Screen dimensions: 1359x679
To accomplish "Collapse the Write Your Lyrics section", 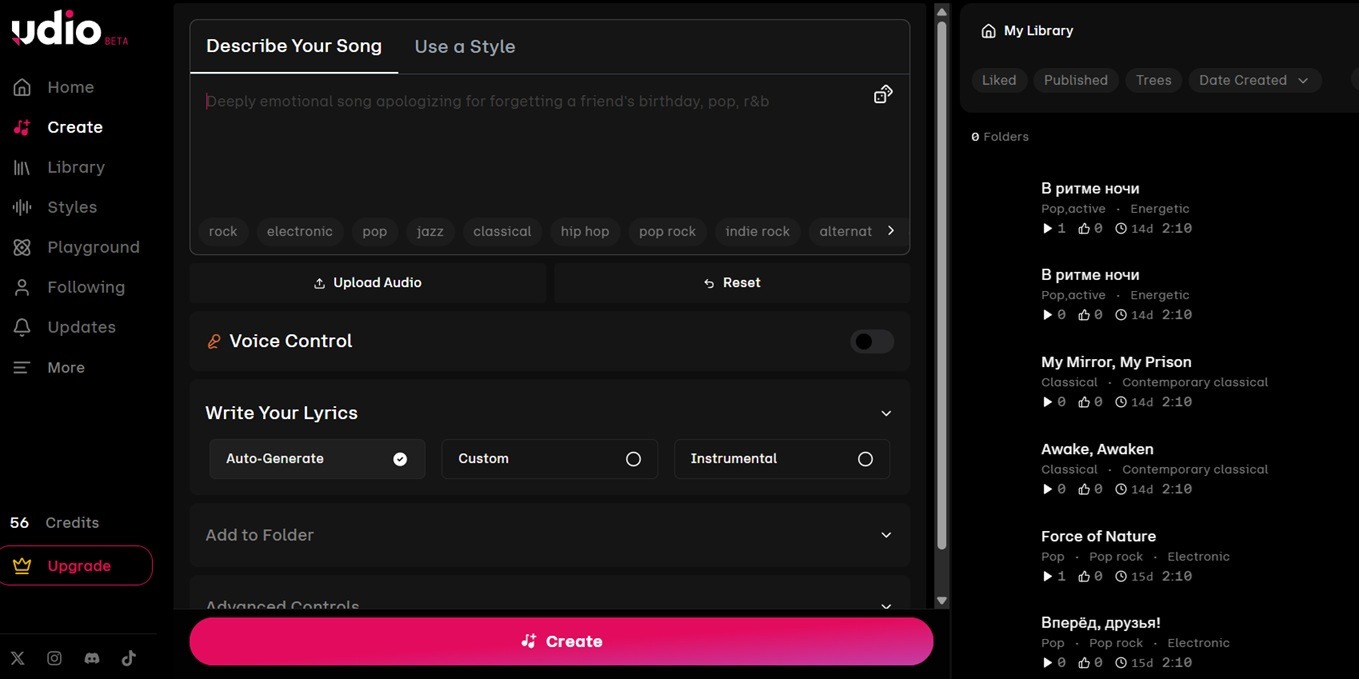I will click(x=886, y=413).
